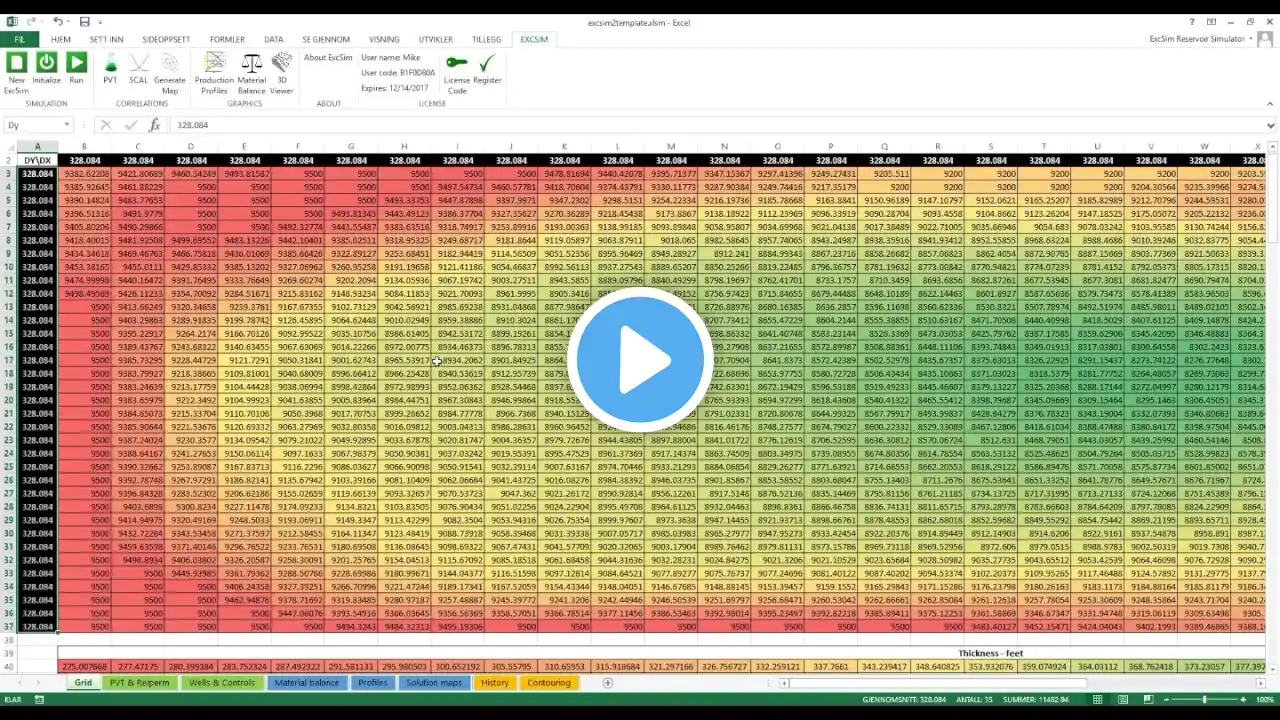Open the Material Balance scales icon
This screenshot has width=1280, height=720.
pyautogui.click(x=251, y=64)
